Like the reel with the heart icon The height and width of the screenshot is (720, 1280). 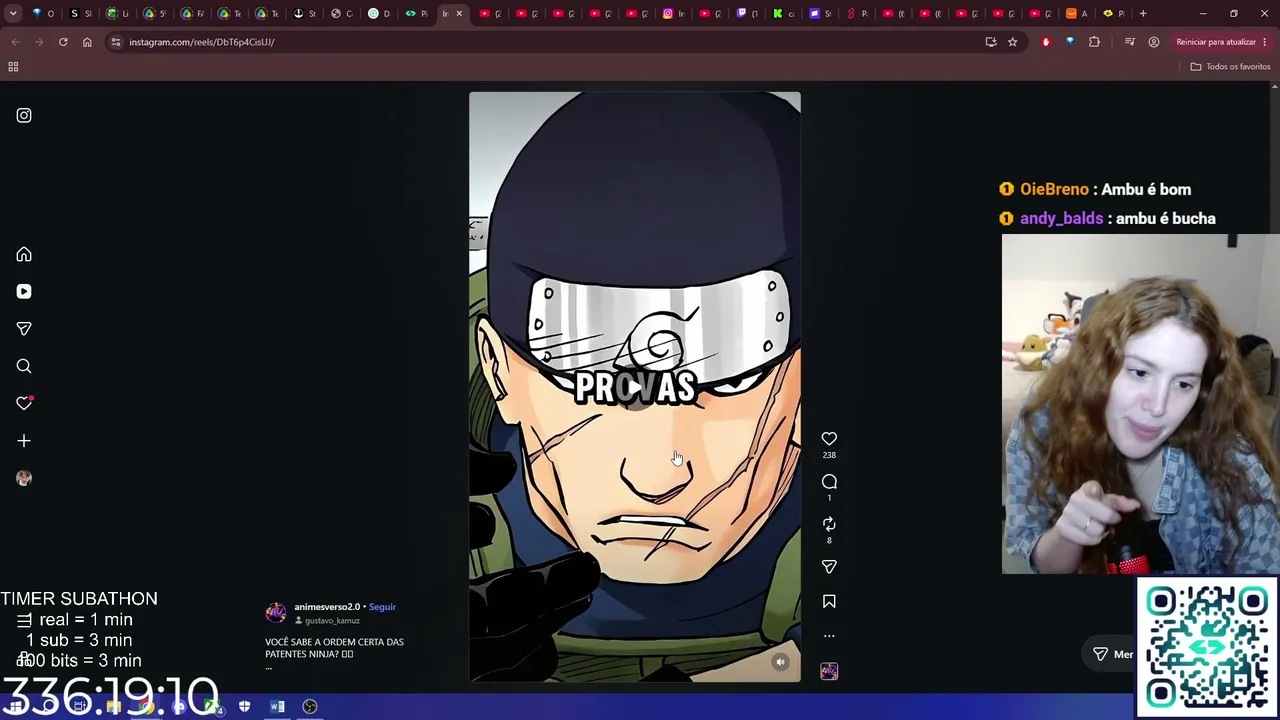point(829,439)
